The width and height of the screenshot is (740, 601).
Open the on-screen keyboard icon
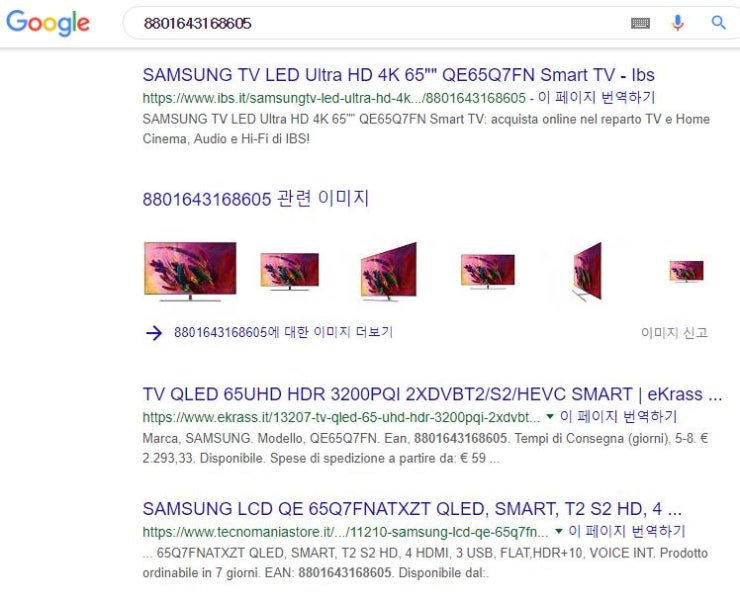coord(640,23)
